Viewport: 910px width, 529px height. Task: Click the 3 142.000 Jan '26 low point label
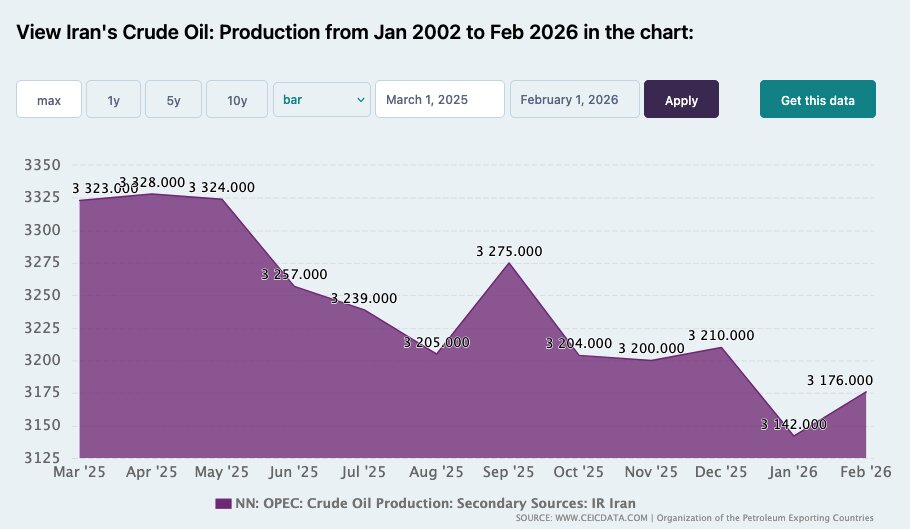[x=793, y=424]
